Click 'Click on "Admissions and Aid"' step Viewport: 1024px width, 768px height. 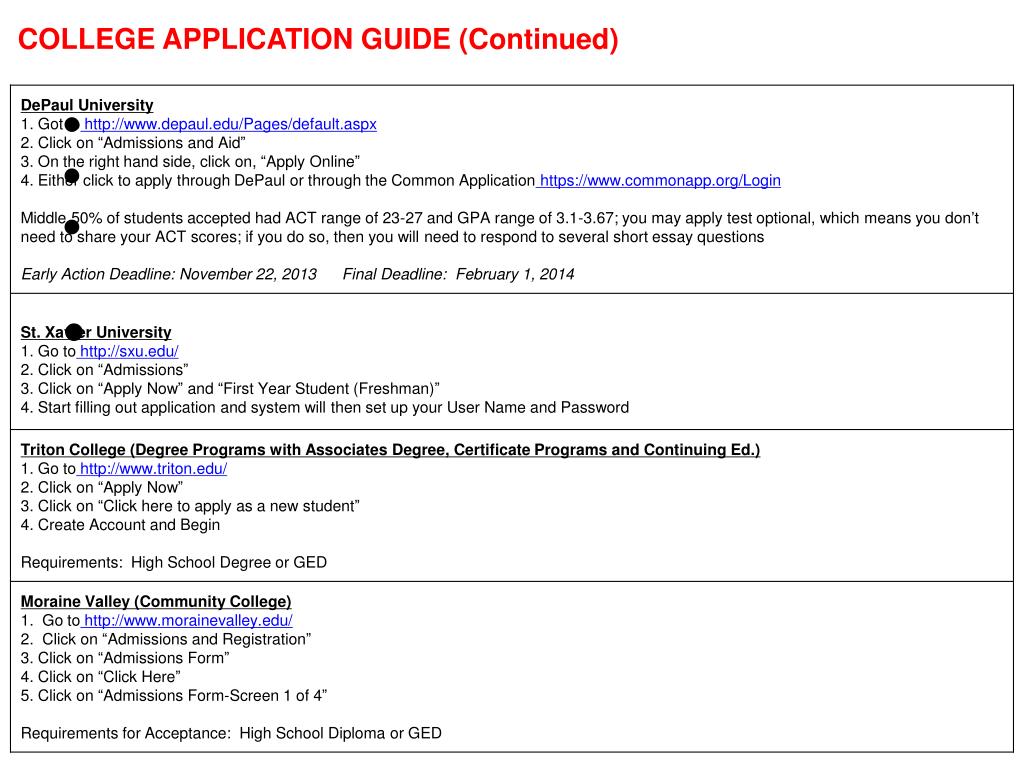pyautogui.click(x=133, y=143)
